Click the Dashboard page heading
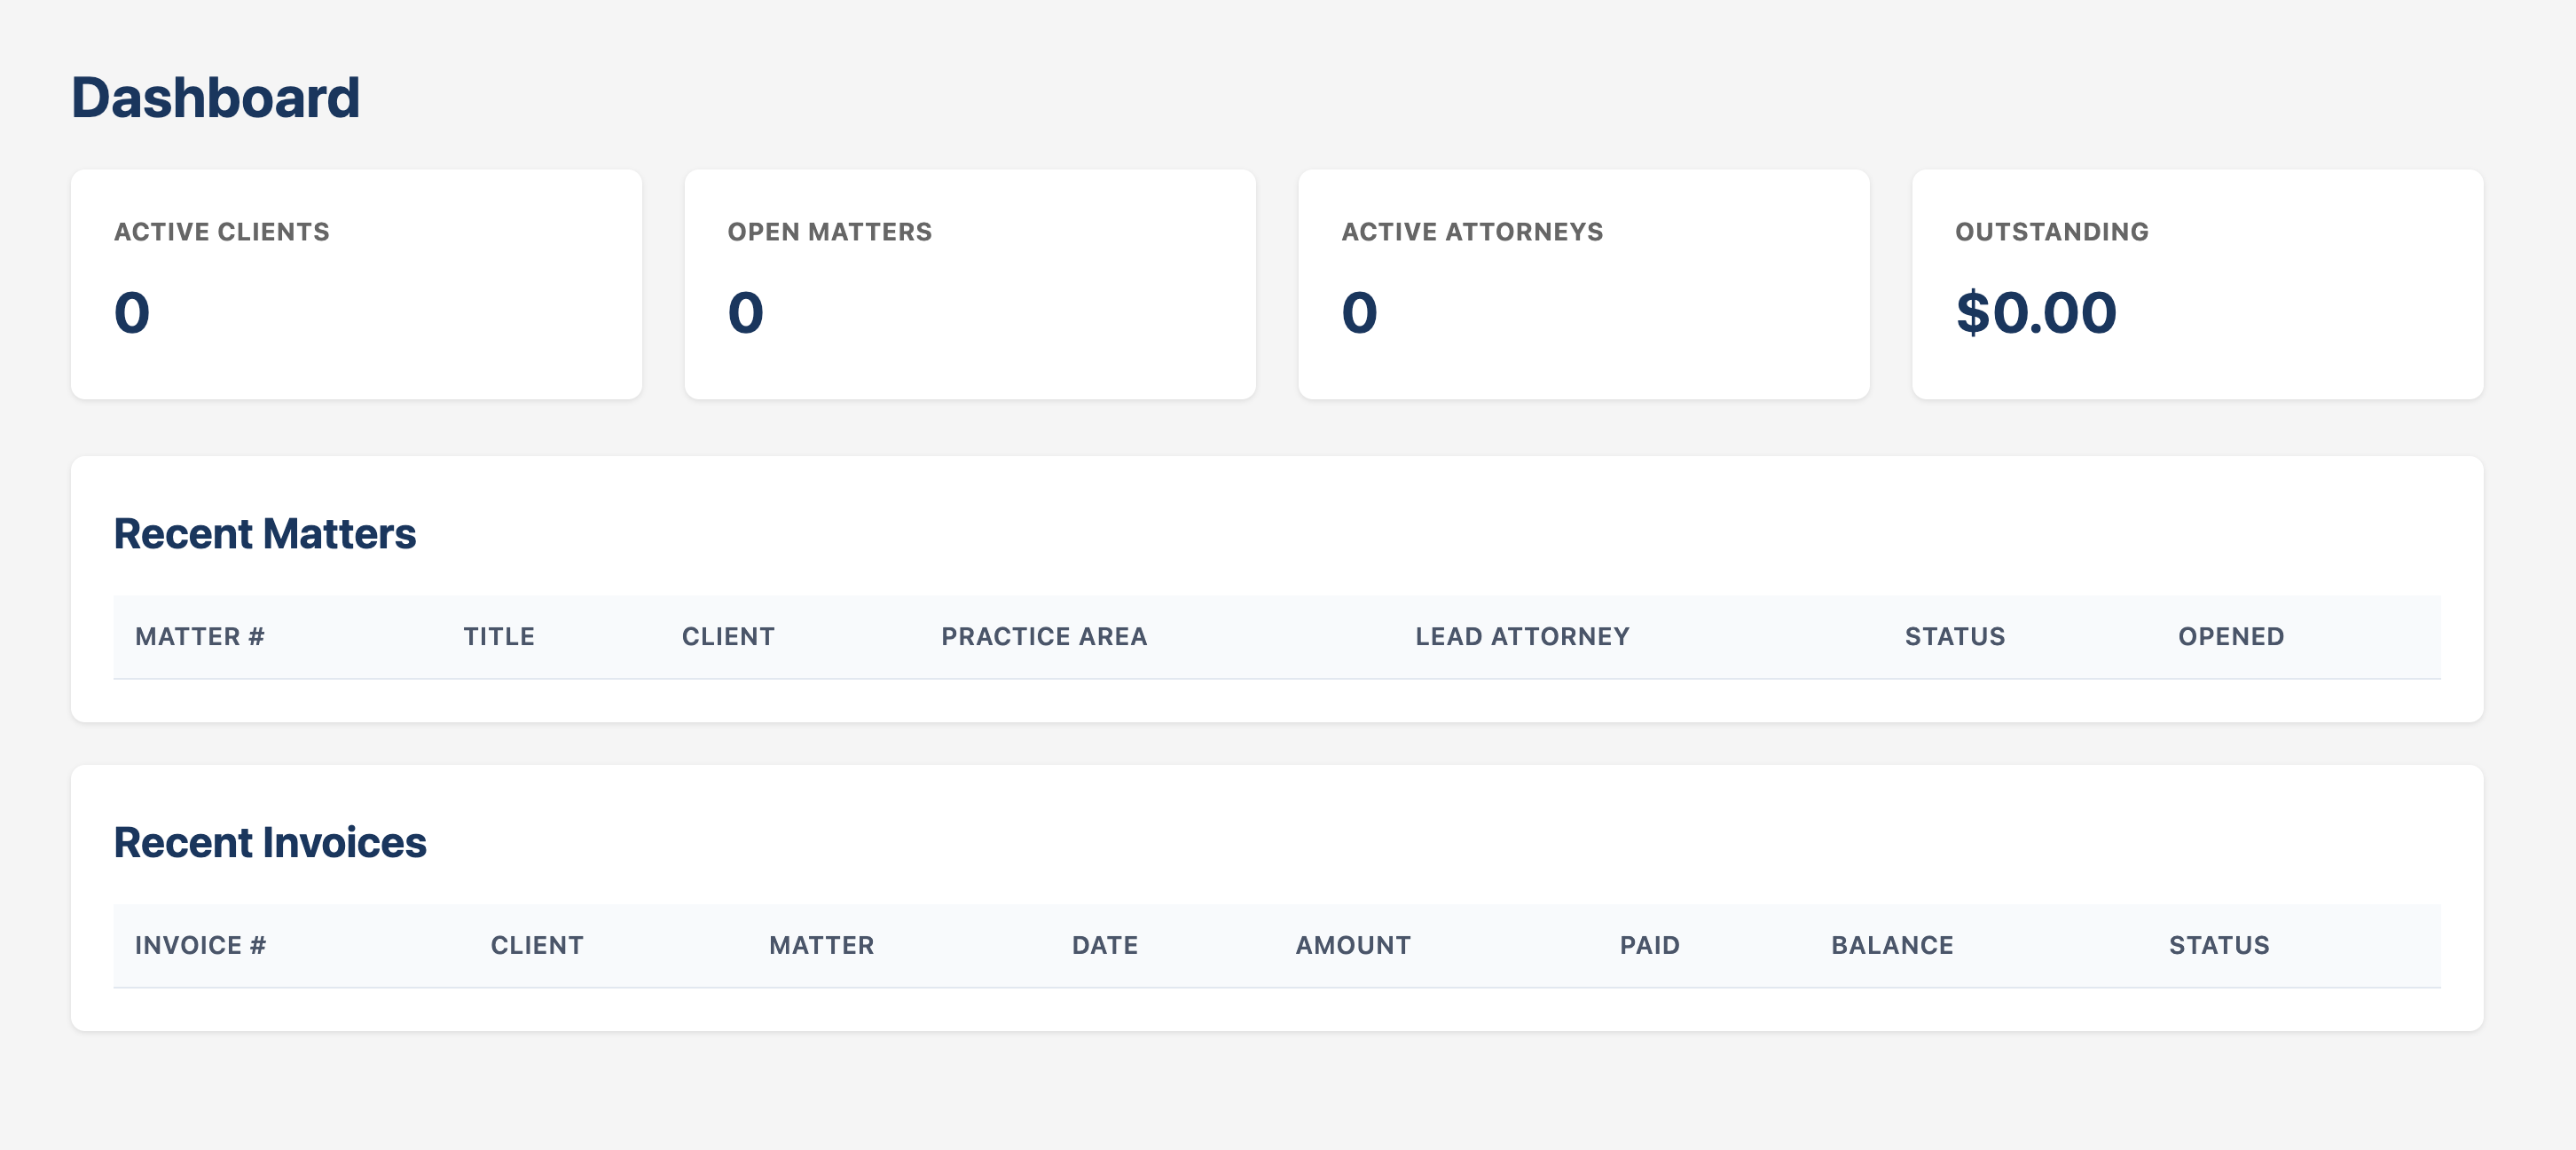2576x1150 pixels. point(215,98)
